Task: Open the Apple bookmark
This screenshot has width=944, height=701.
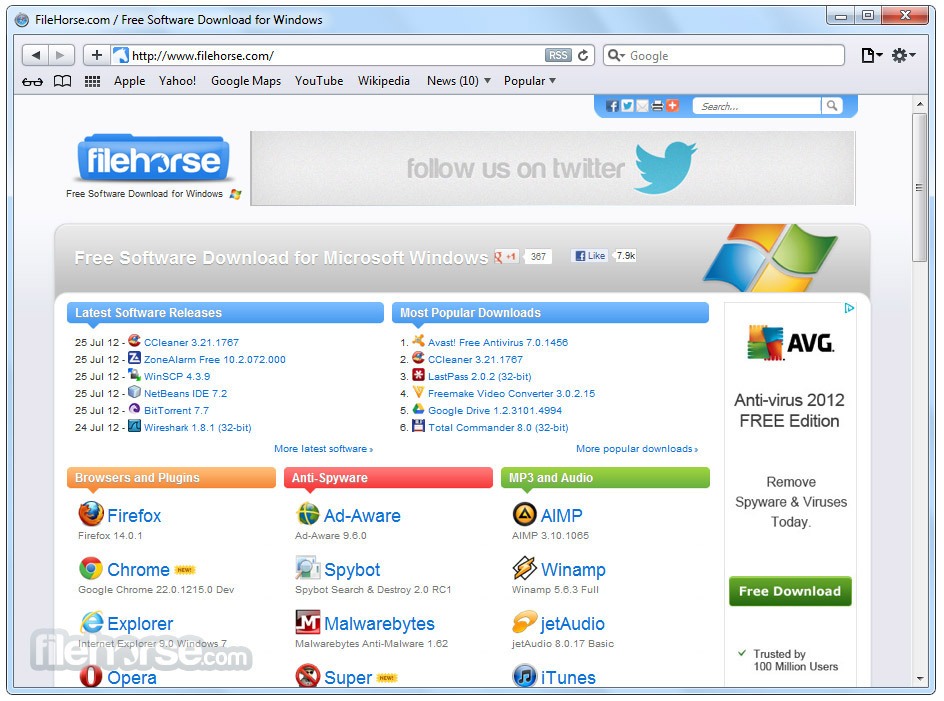Action: [x=129, y=81]
